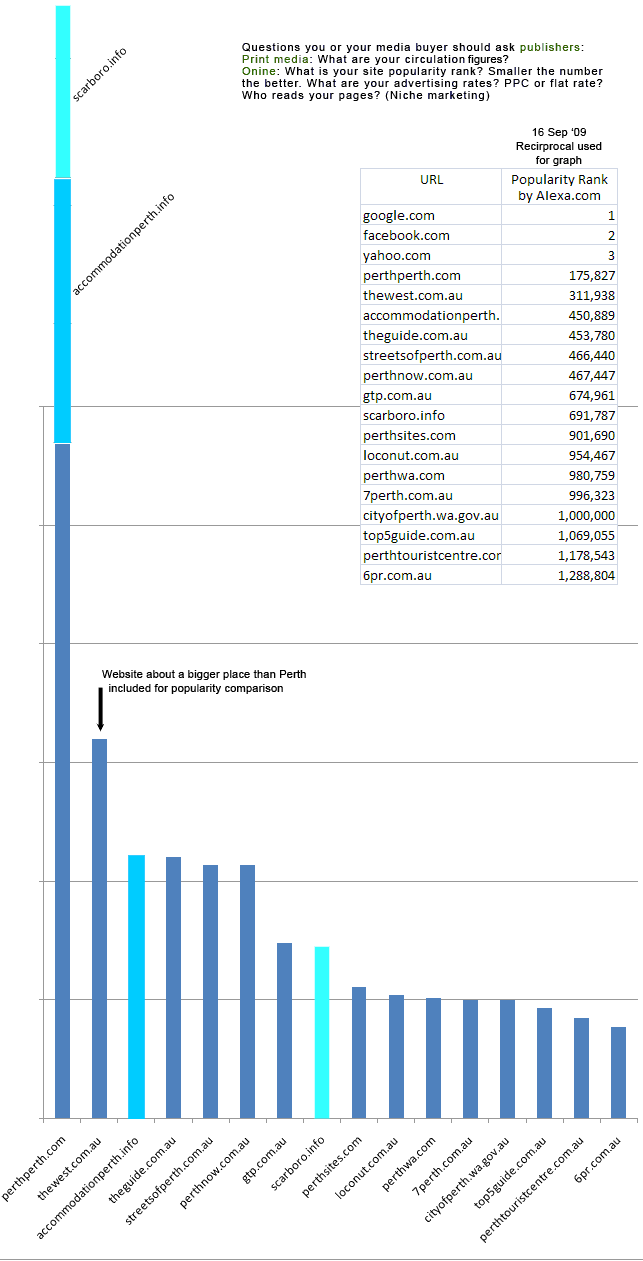Select loconut.com.au table cell

(x=431, y=455)
